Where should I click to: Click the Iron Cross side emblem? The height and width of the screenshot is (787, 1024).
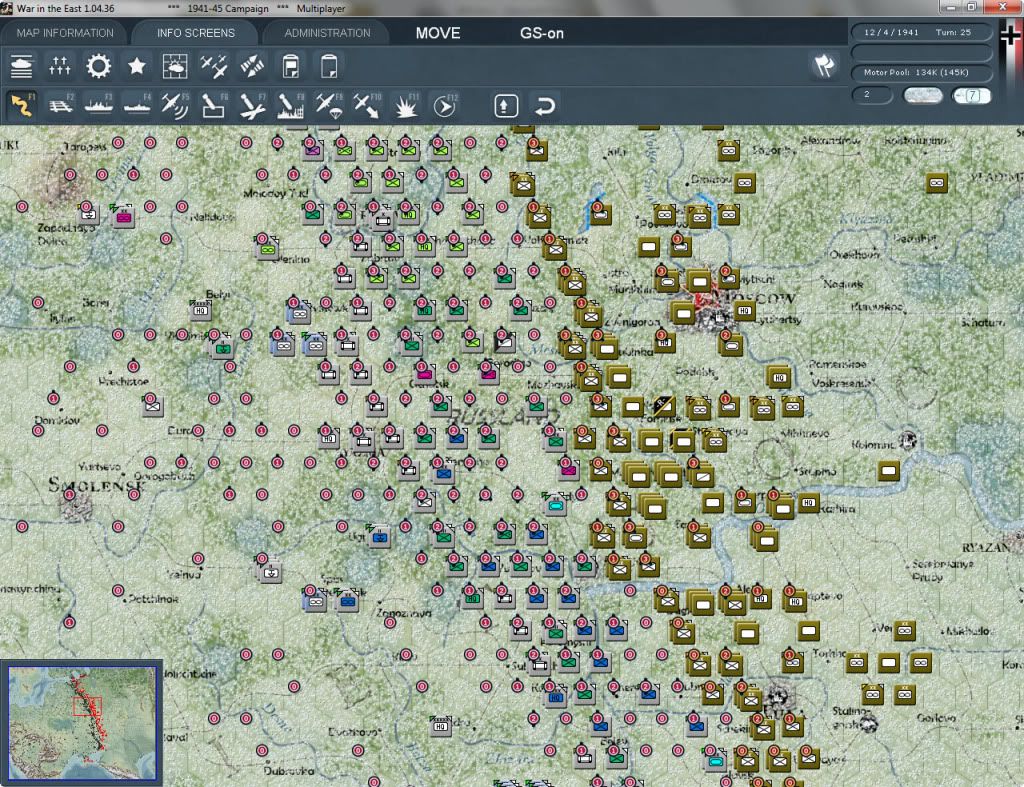click(1010, 34)
